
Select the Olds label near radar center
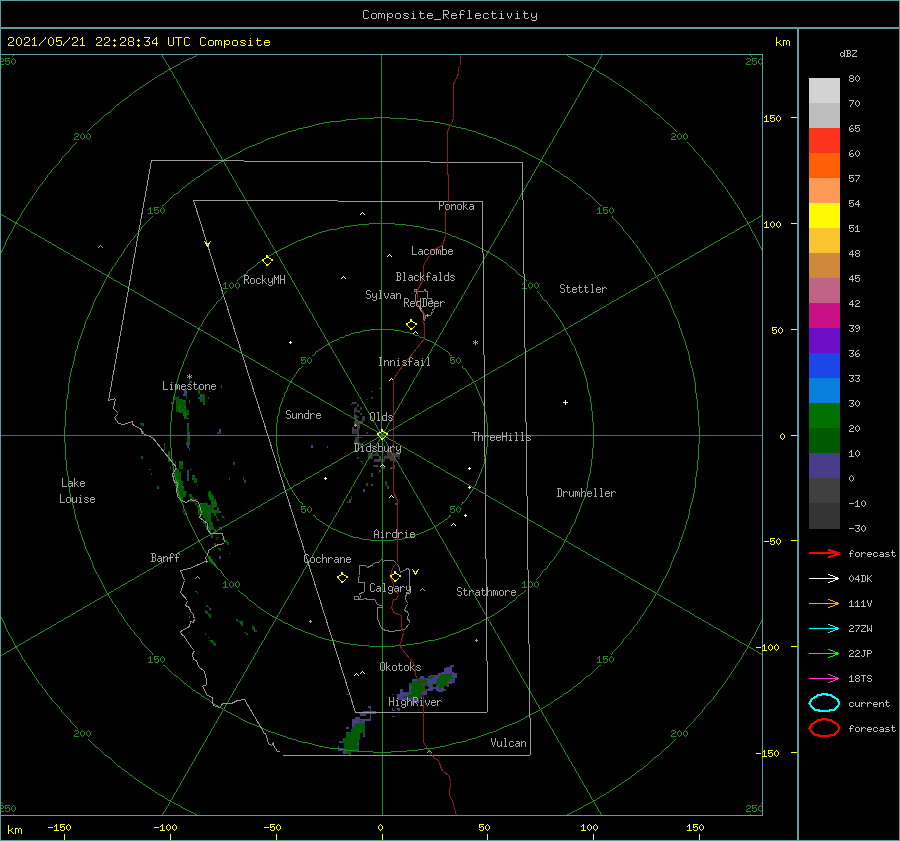[381, 417]
